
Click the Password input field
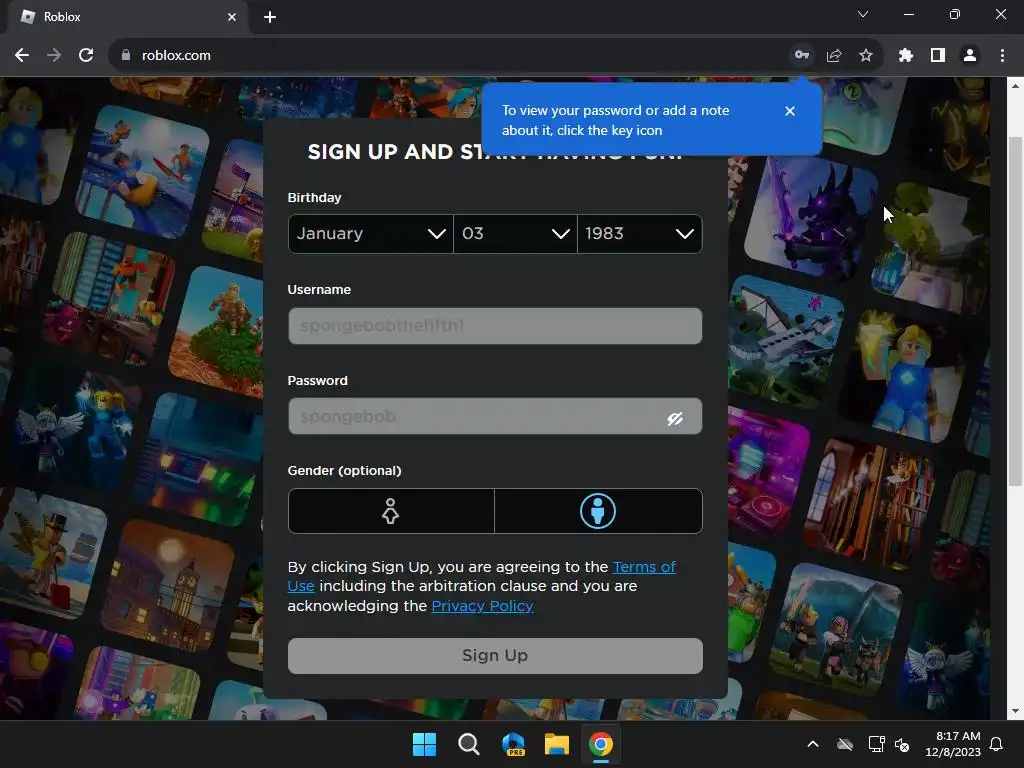(495, 417)
